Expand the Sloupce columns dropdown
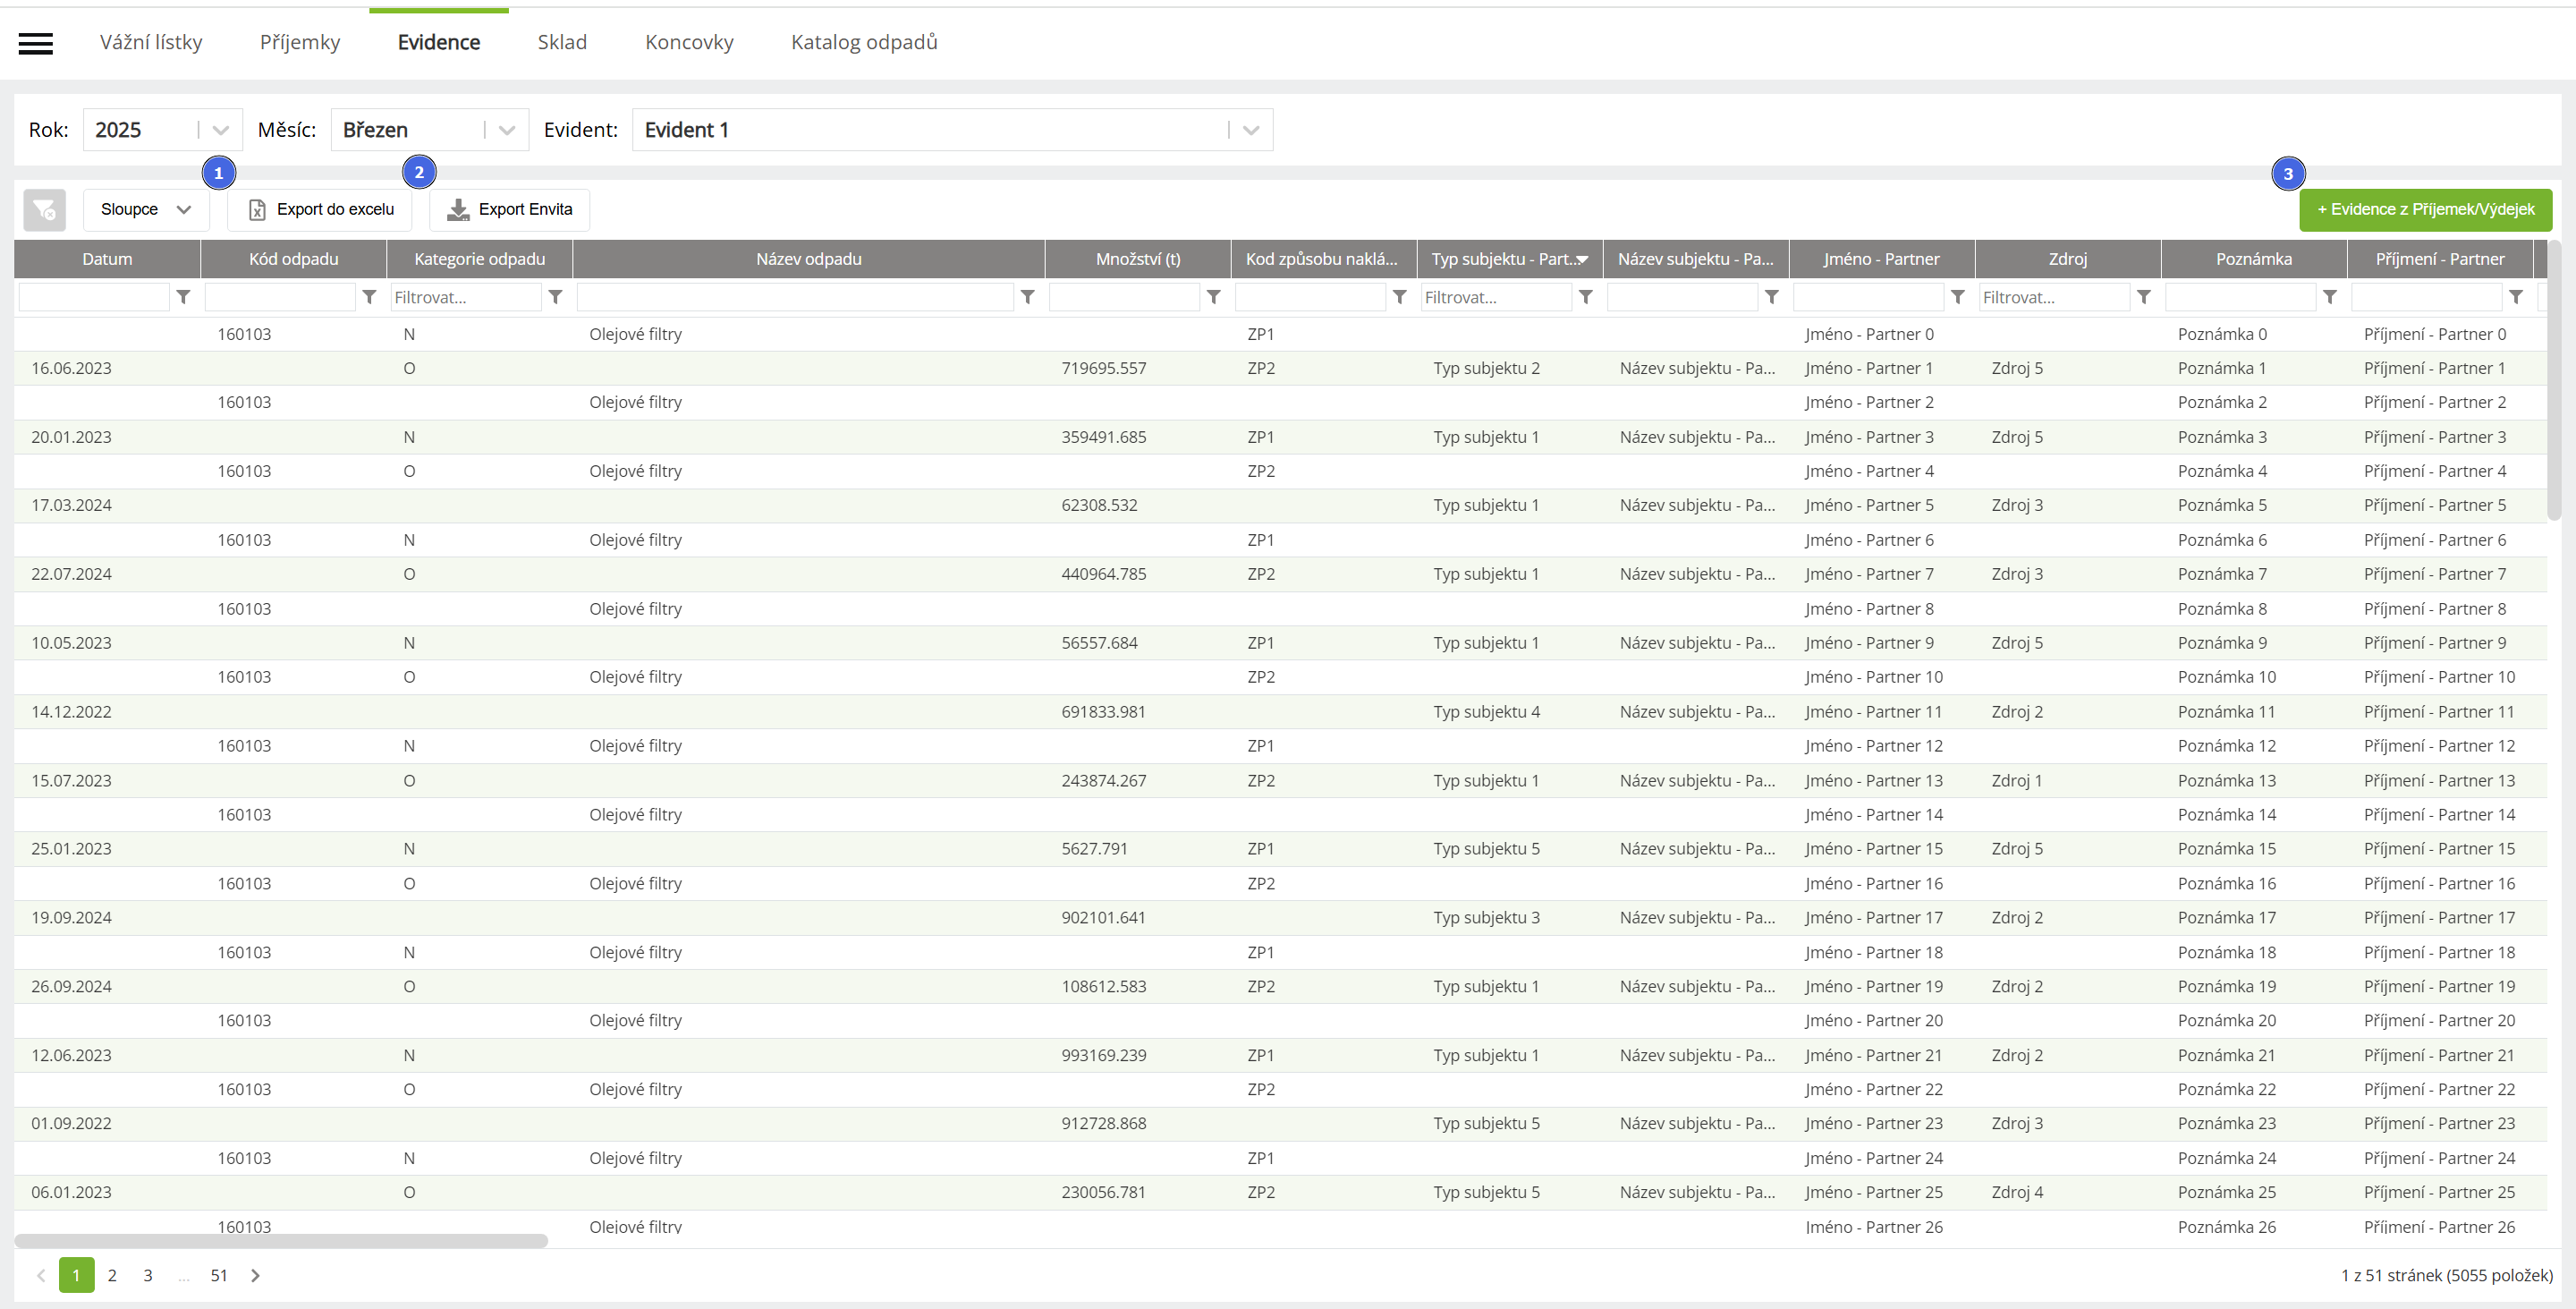 tap(146, 210)
